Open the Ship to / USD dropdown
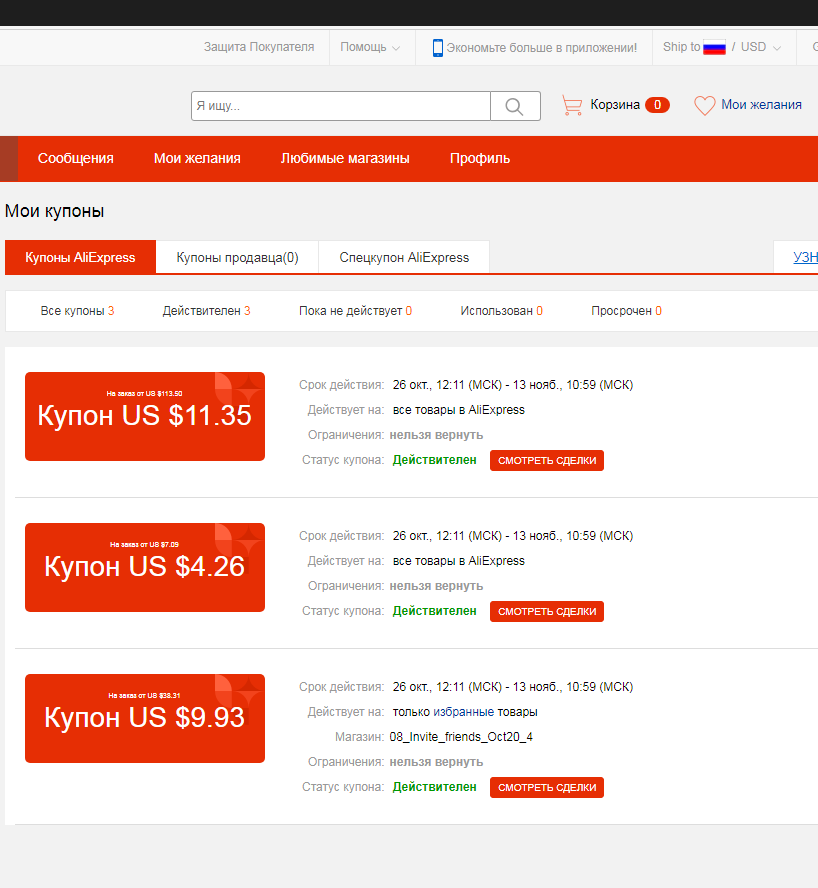The image size is (818, 888). coord(722,47)
